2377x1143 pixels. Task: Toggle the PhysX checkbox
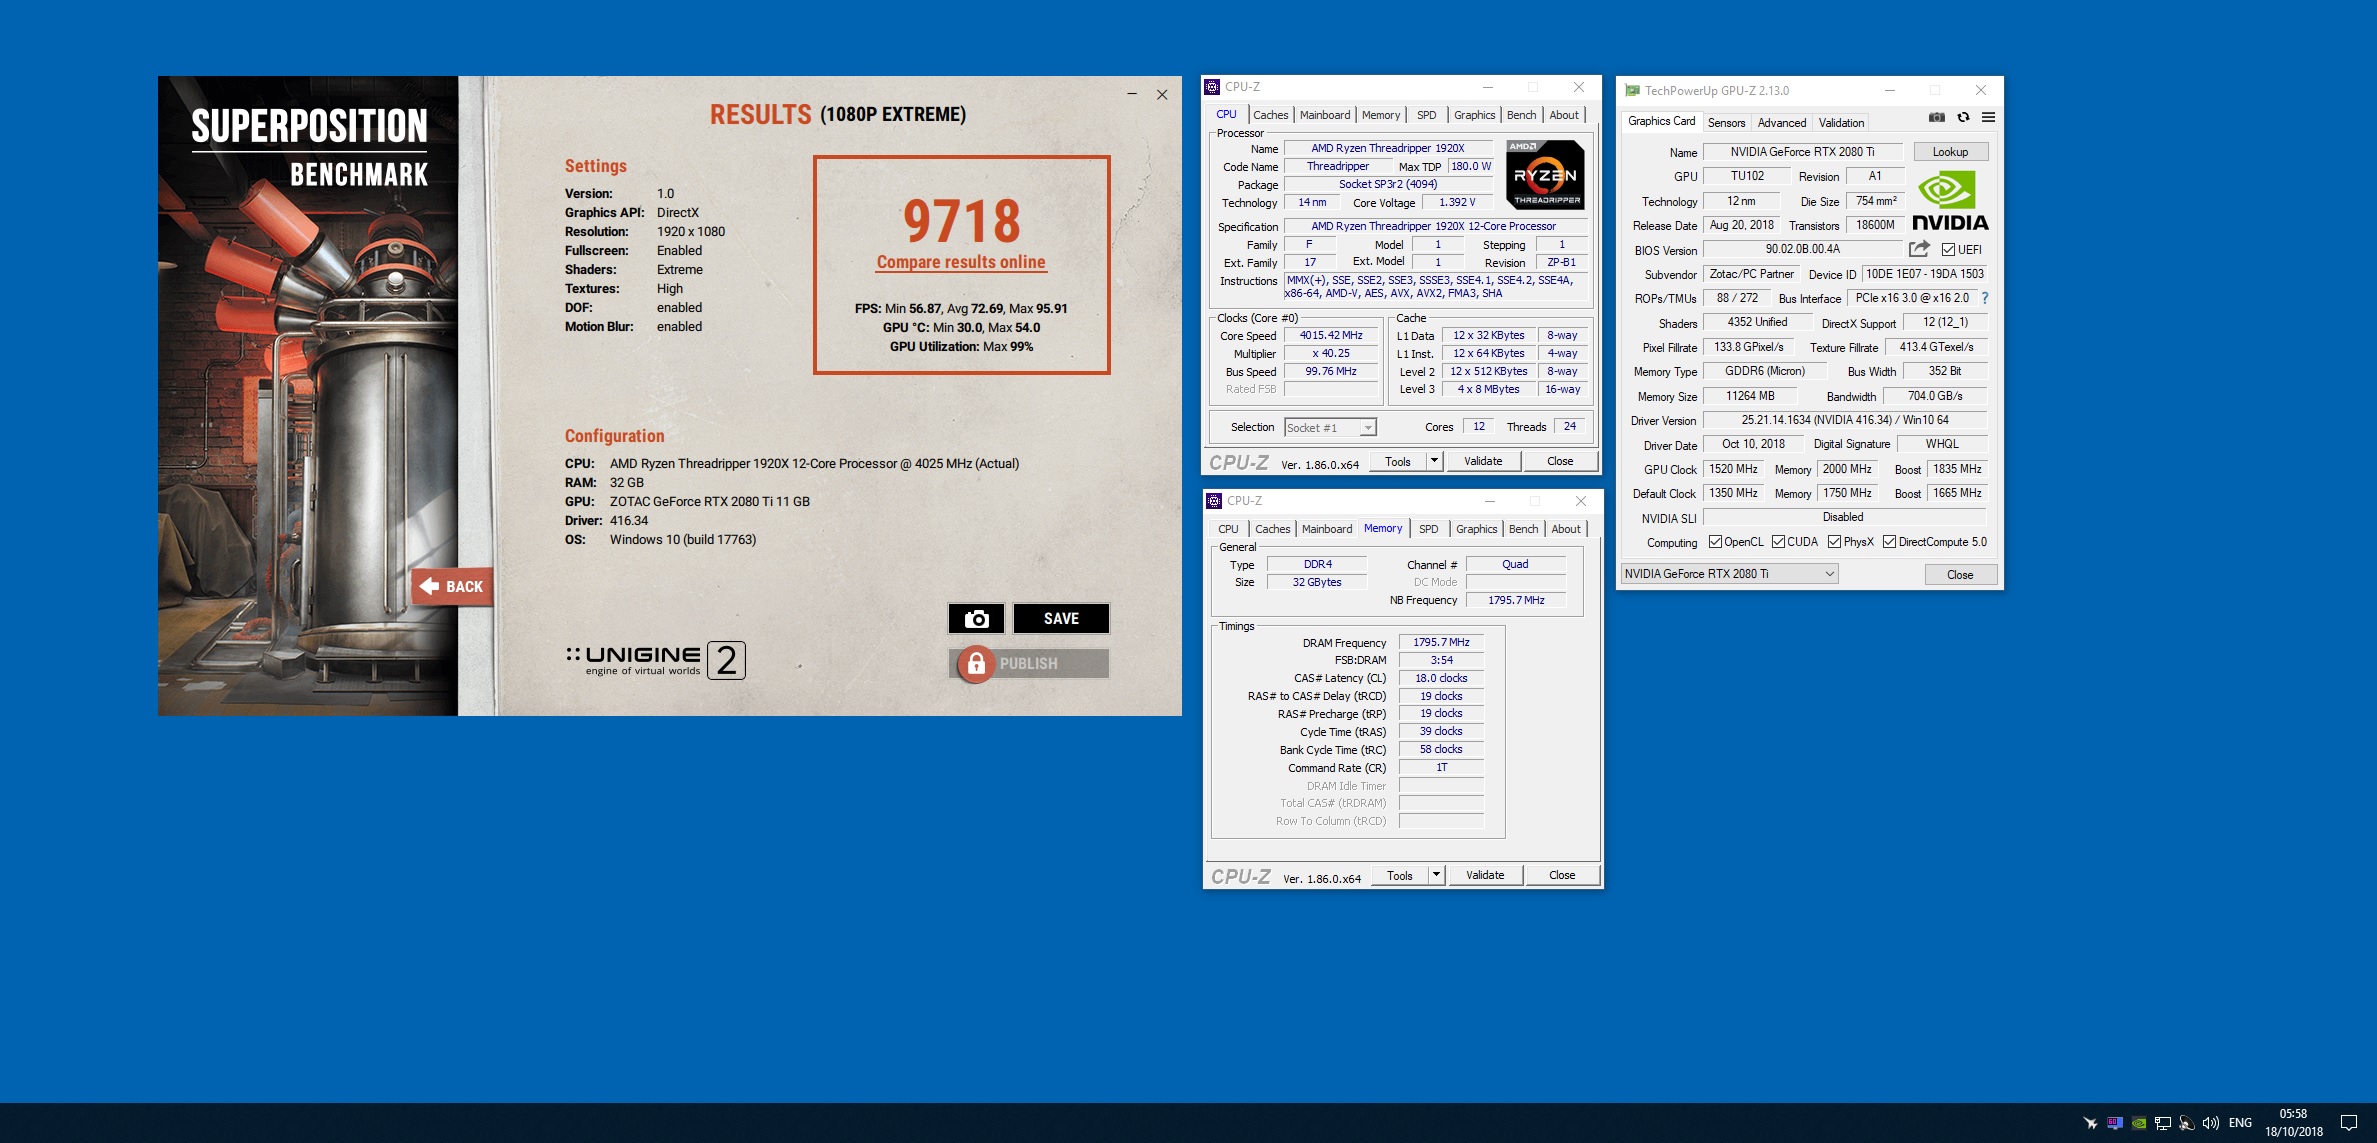tap(1834, 542)
